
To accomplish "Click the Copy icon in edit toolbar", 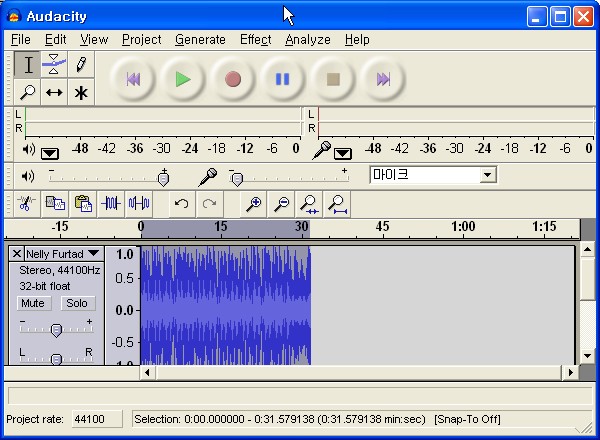I will coord(55,204).
